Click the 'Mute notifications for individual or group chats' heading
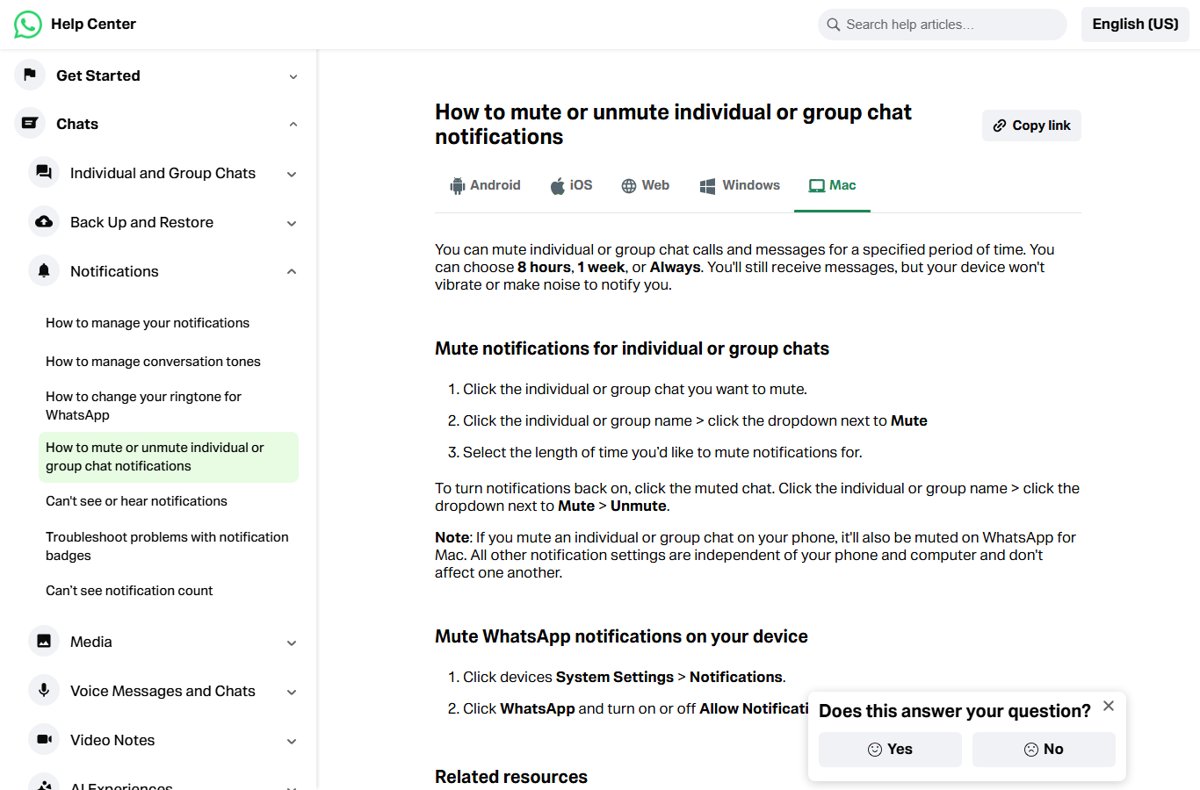The height and width of the screenshot is (790, 1200). [x=632, y=348]
